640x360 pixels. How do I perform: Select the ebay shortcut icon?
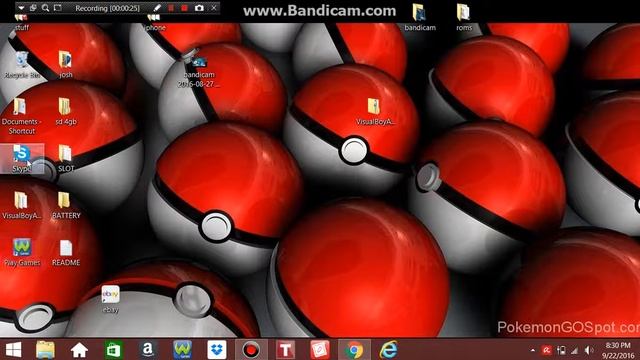tap(111, 300)
